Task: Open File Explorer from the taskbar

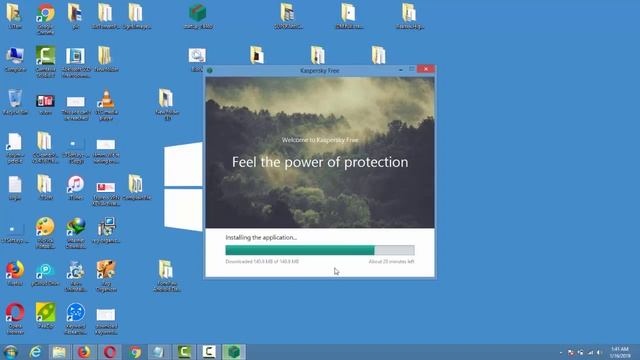Action: click(60, 352)
